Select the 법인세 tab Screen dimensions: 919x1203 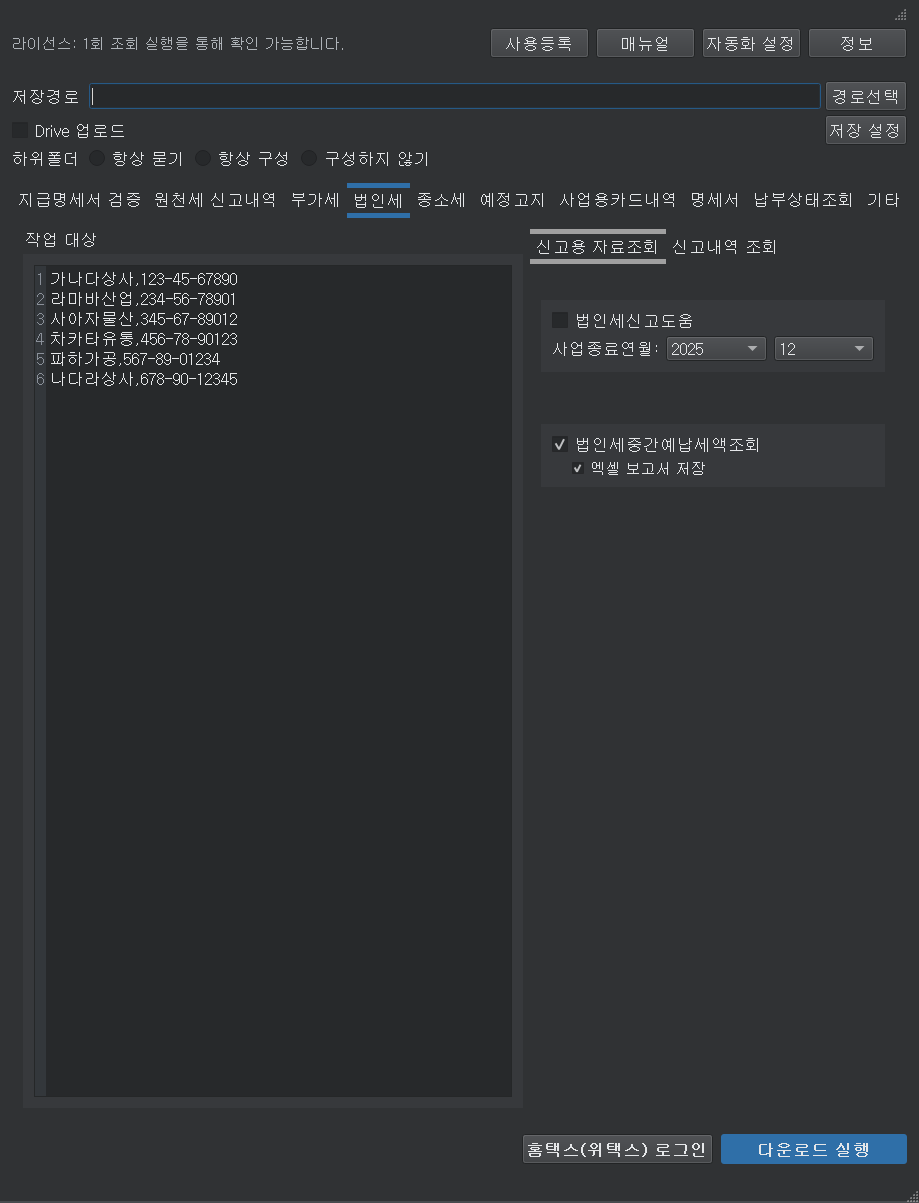pyautogui.click(x=378, y=200)
